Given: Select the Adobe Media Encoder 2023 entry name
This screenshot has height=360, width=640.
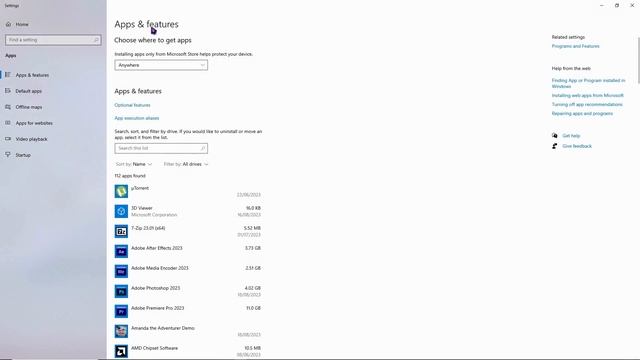Looking at the screenshot, I should 160,268.
